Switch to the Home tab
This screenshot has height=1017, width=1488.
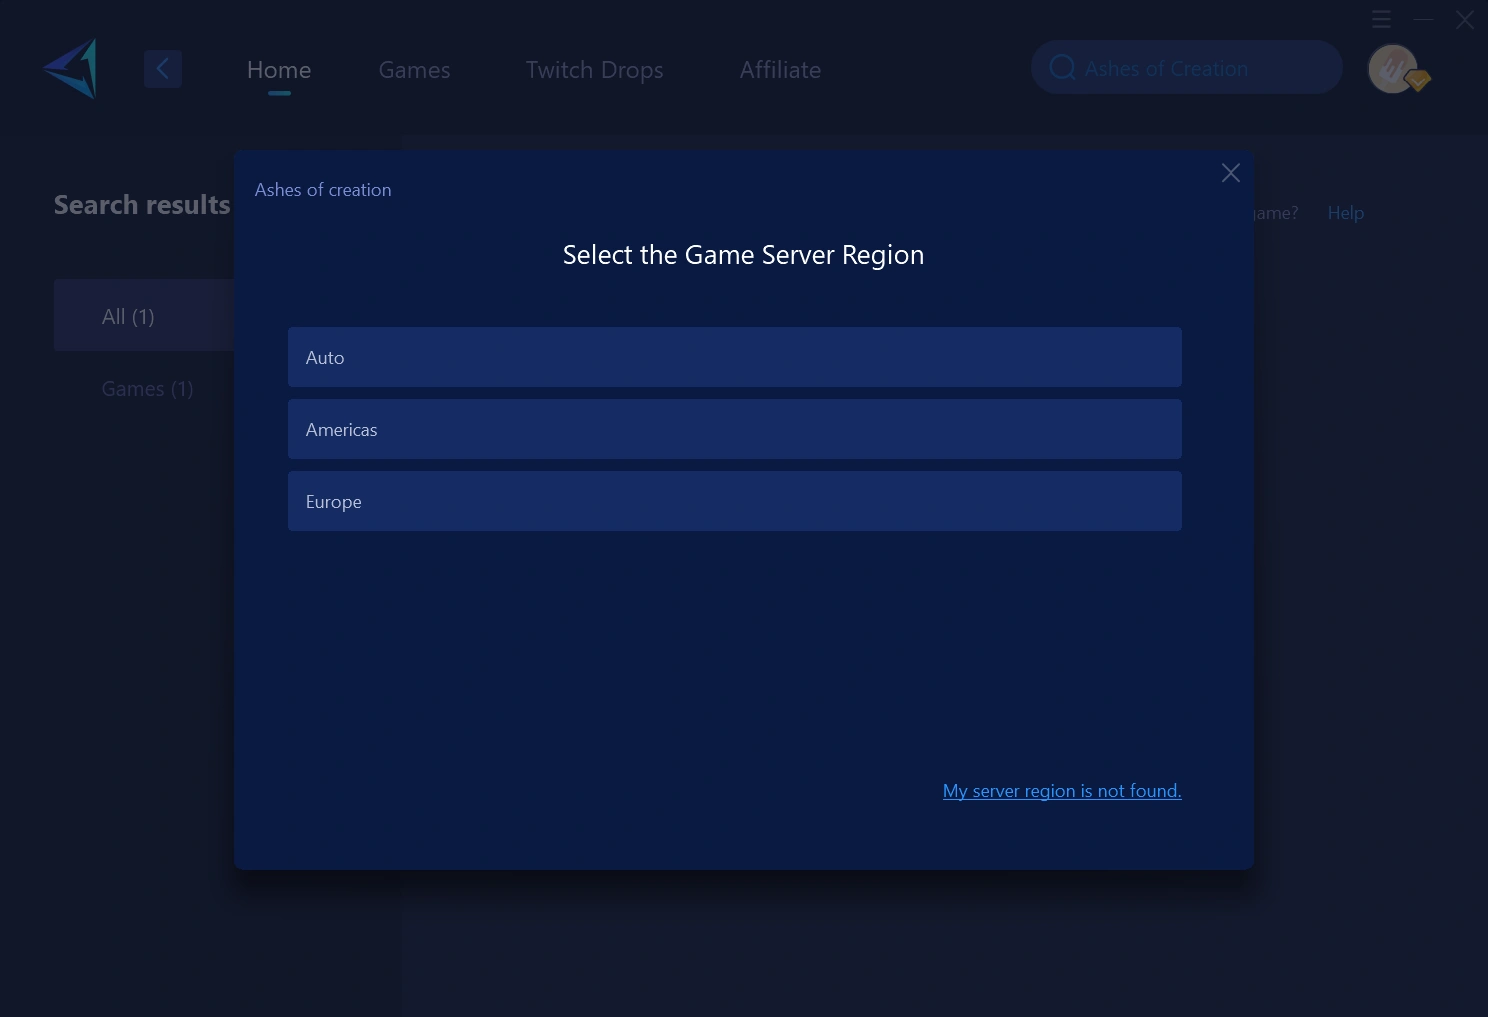tap(279, 70)
